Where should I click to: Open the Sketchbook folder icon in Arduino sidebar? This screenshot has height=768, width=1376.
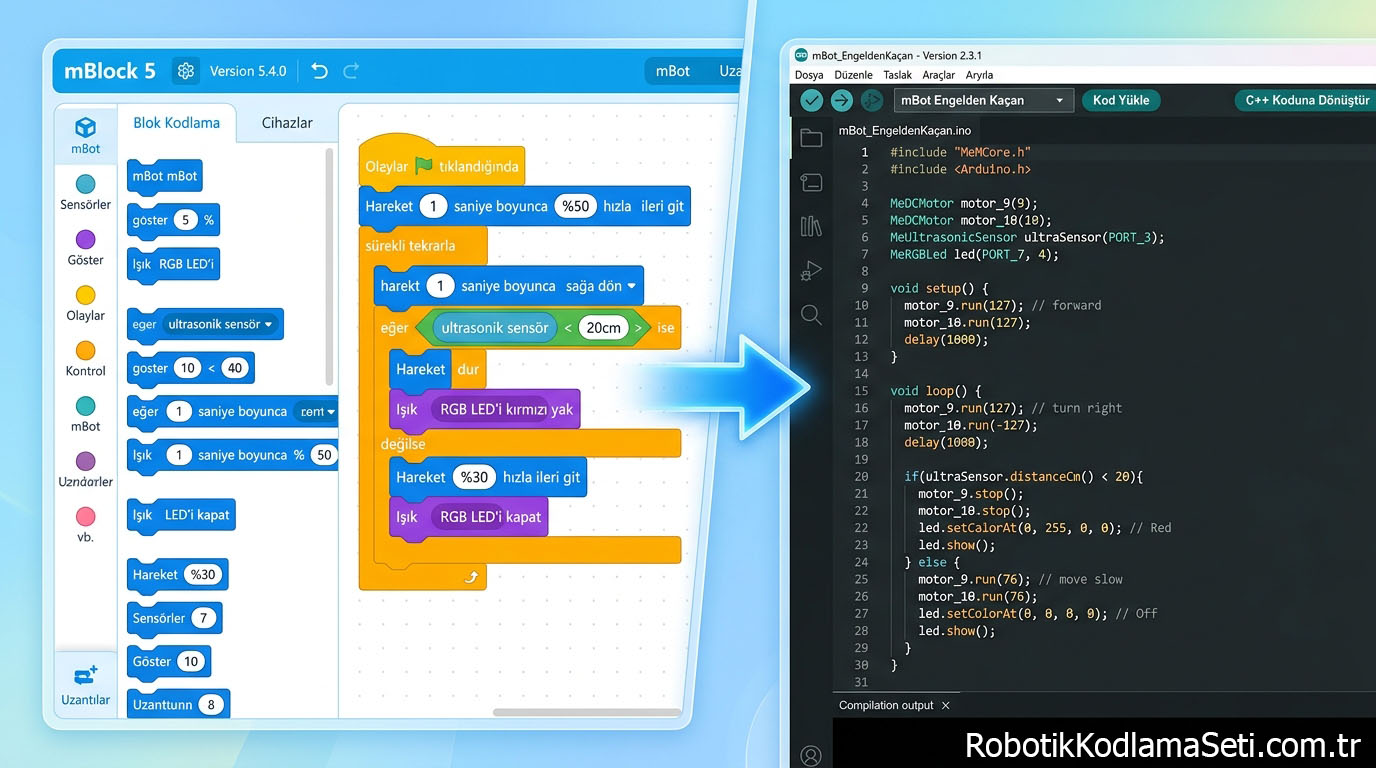point(811,138)
